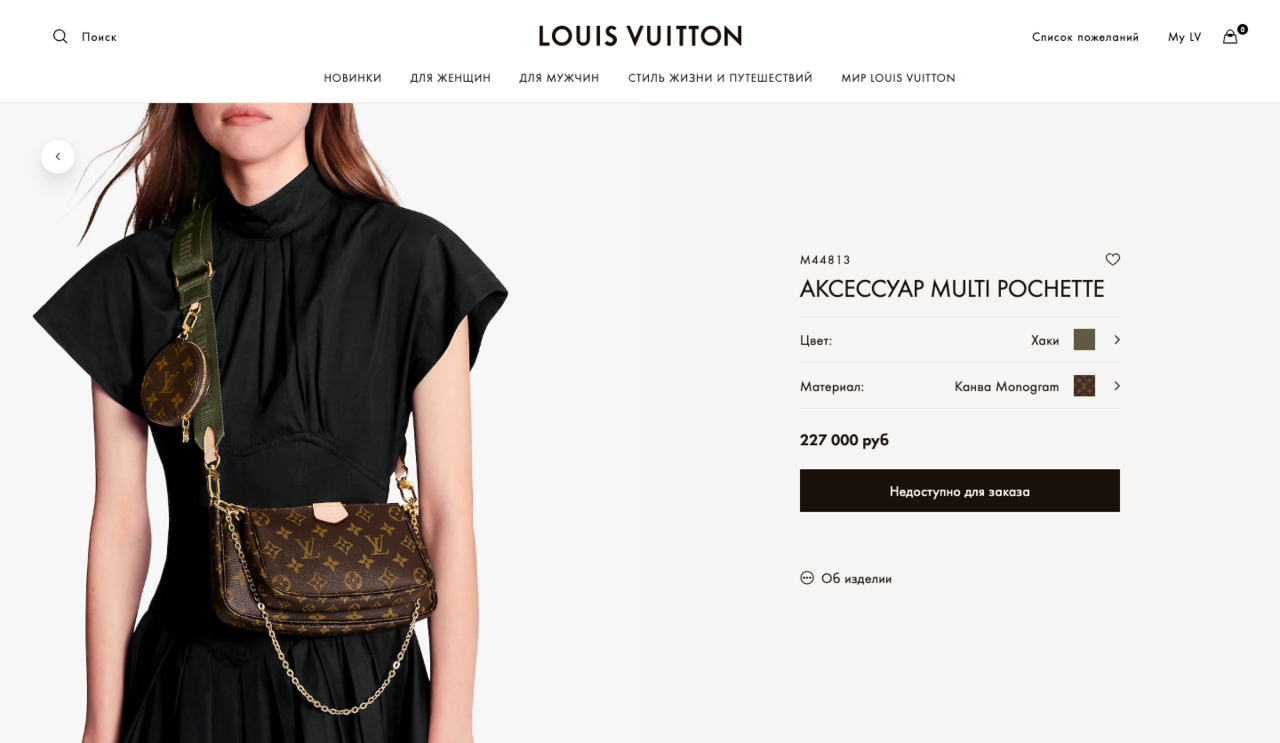Open the shopping bag icon
The image size is (1280, 743).
coord(1230,37)
